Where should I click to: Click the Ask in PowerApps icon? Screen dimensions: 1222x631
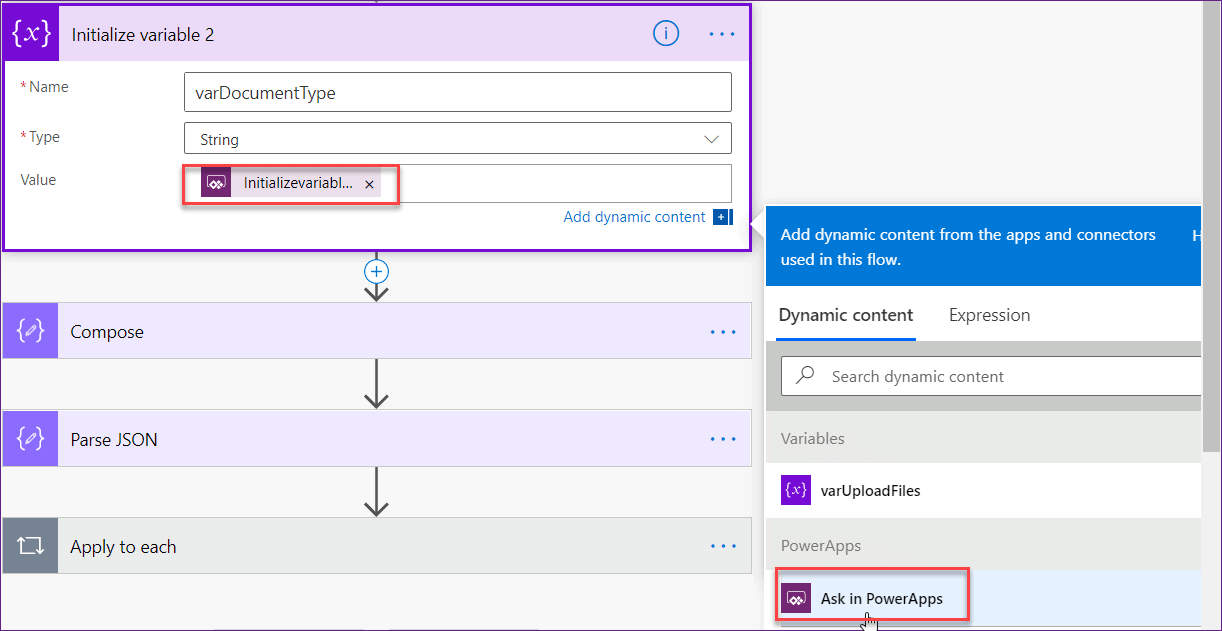796,597
